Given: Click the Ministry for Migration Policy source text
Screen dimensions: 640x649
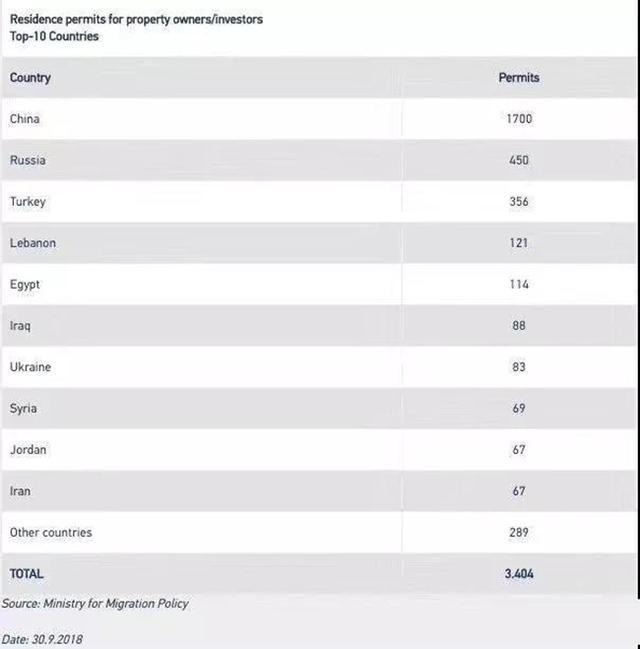Looking at the screenshot, I should tap(116, 604).
